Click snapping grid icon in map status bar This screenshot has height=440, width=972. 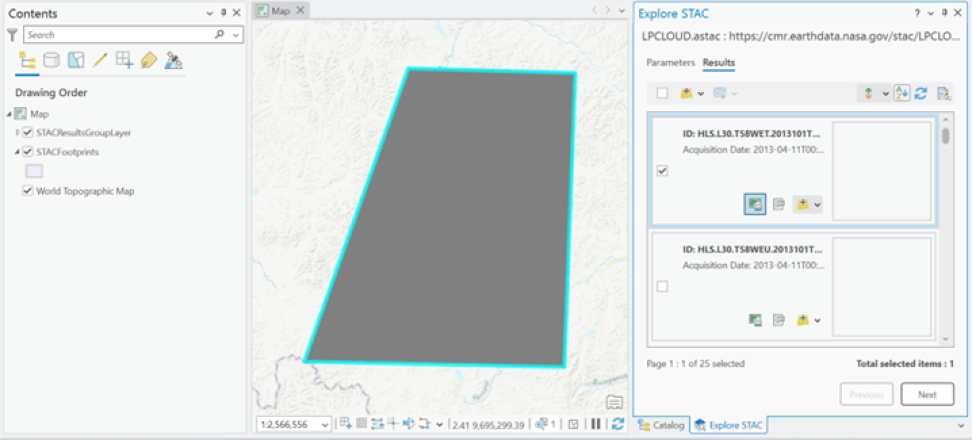346,424
